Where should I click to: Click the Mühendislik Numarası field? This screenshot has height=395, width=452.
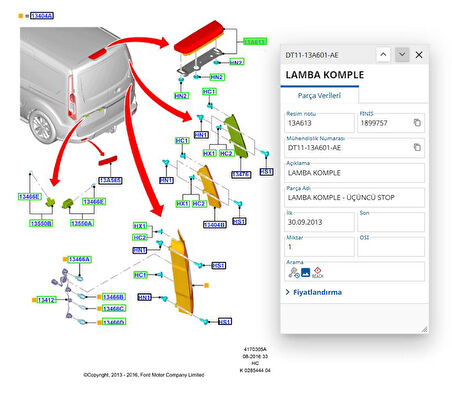[355, 147]
